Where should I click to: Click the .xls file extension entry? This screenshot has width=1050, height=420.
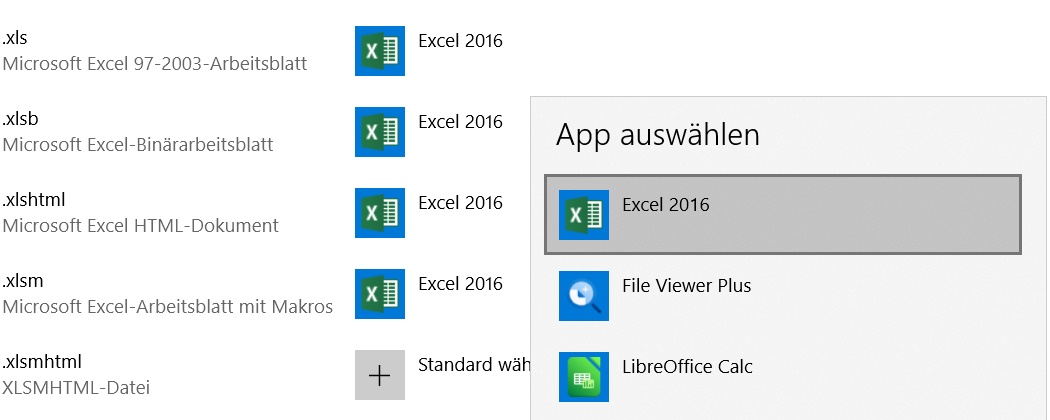[x=14, y=40]
